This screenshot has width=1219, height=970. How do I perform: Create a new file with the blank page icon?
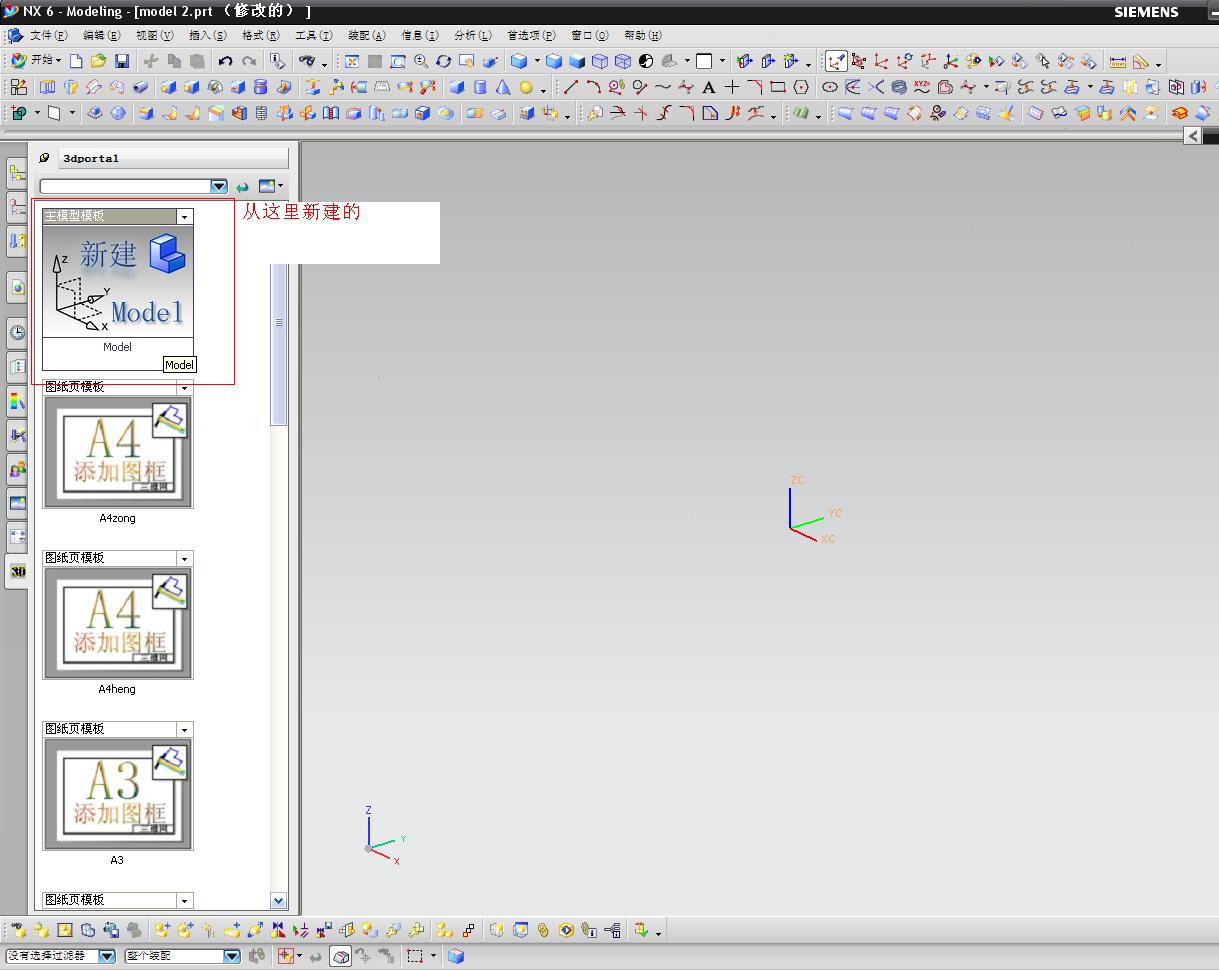76,61
